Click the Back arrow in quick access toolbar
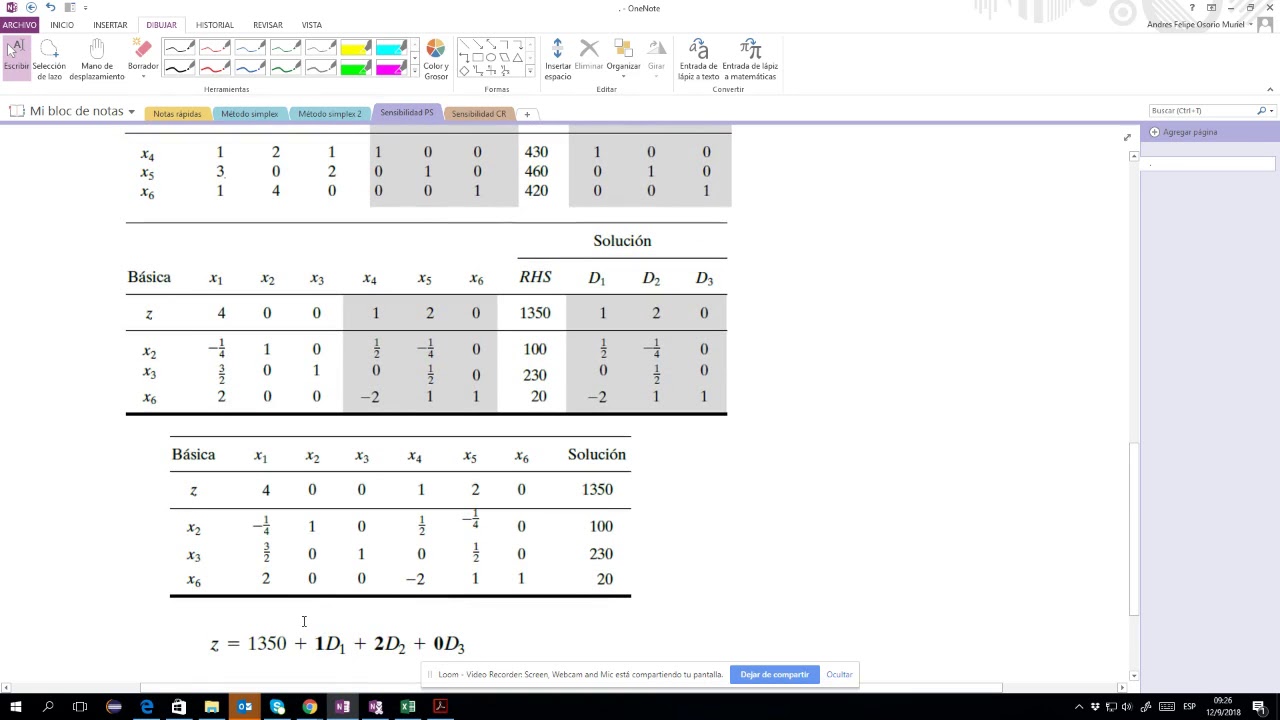This screenshot has height=720, width=1280. [x=31, y=8]
